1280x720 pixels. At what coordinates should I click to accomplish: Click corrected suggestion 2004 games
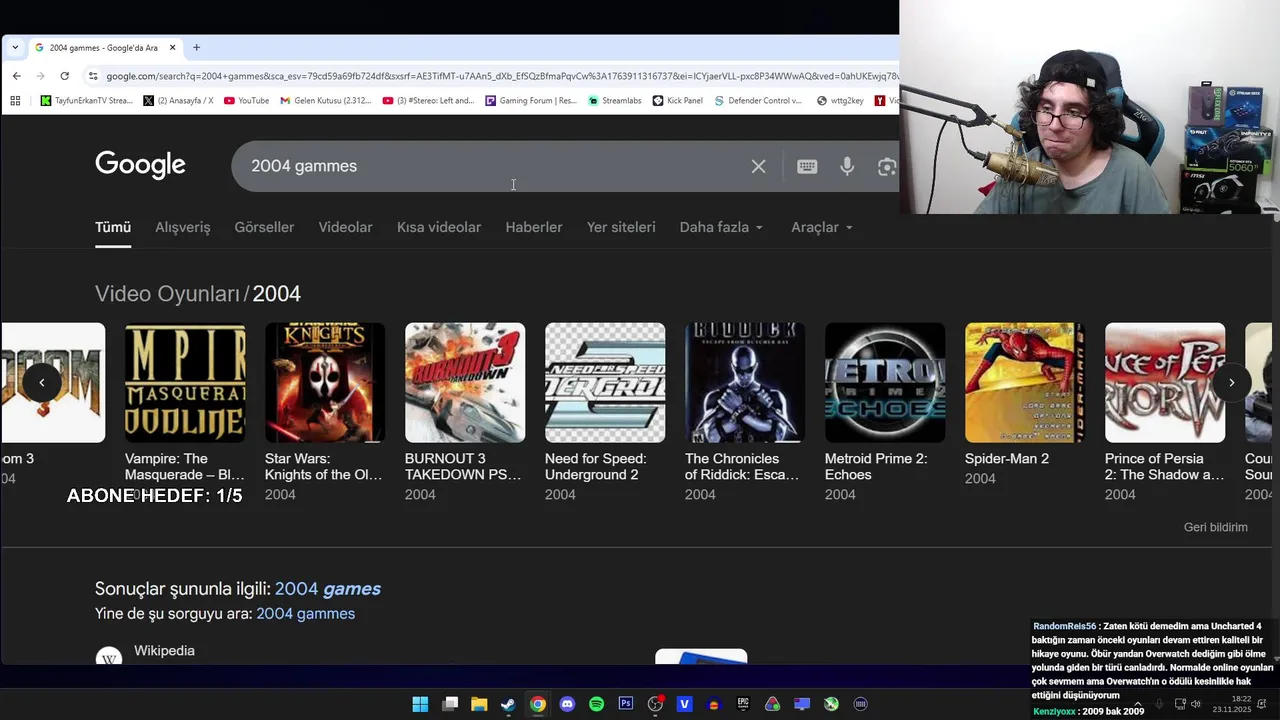328,589
